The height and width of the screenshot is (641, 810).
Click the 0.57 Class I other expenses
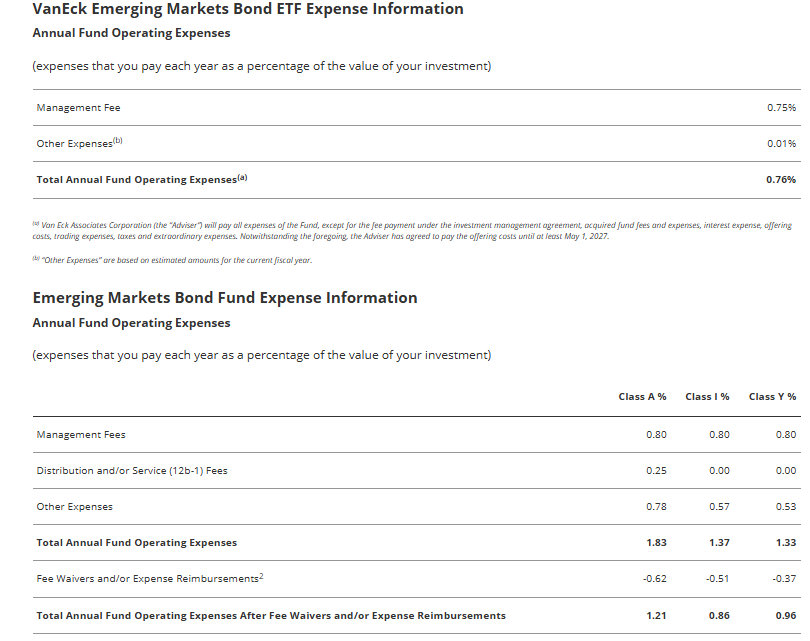click(719, 507)
